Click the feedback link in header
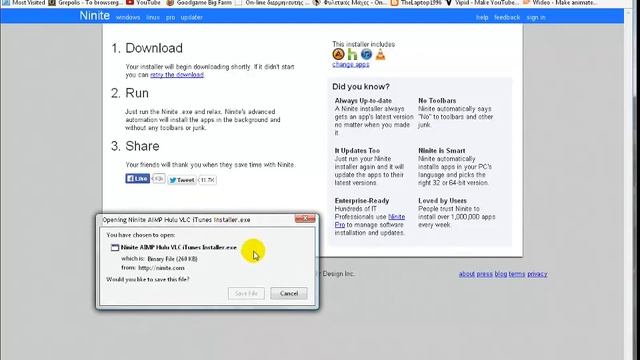This screenshot has height=360, width=640. click(507, 18)
